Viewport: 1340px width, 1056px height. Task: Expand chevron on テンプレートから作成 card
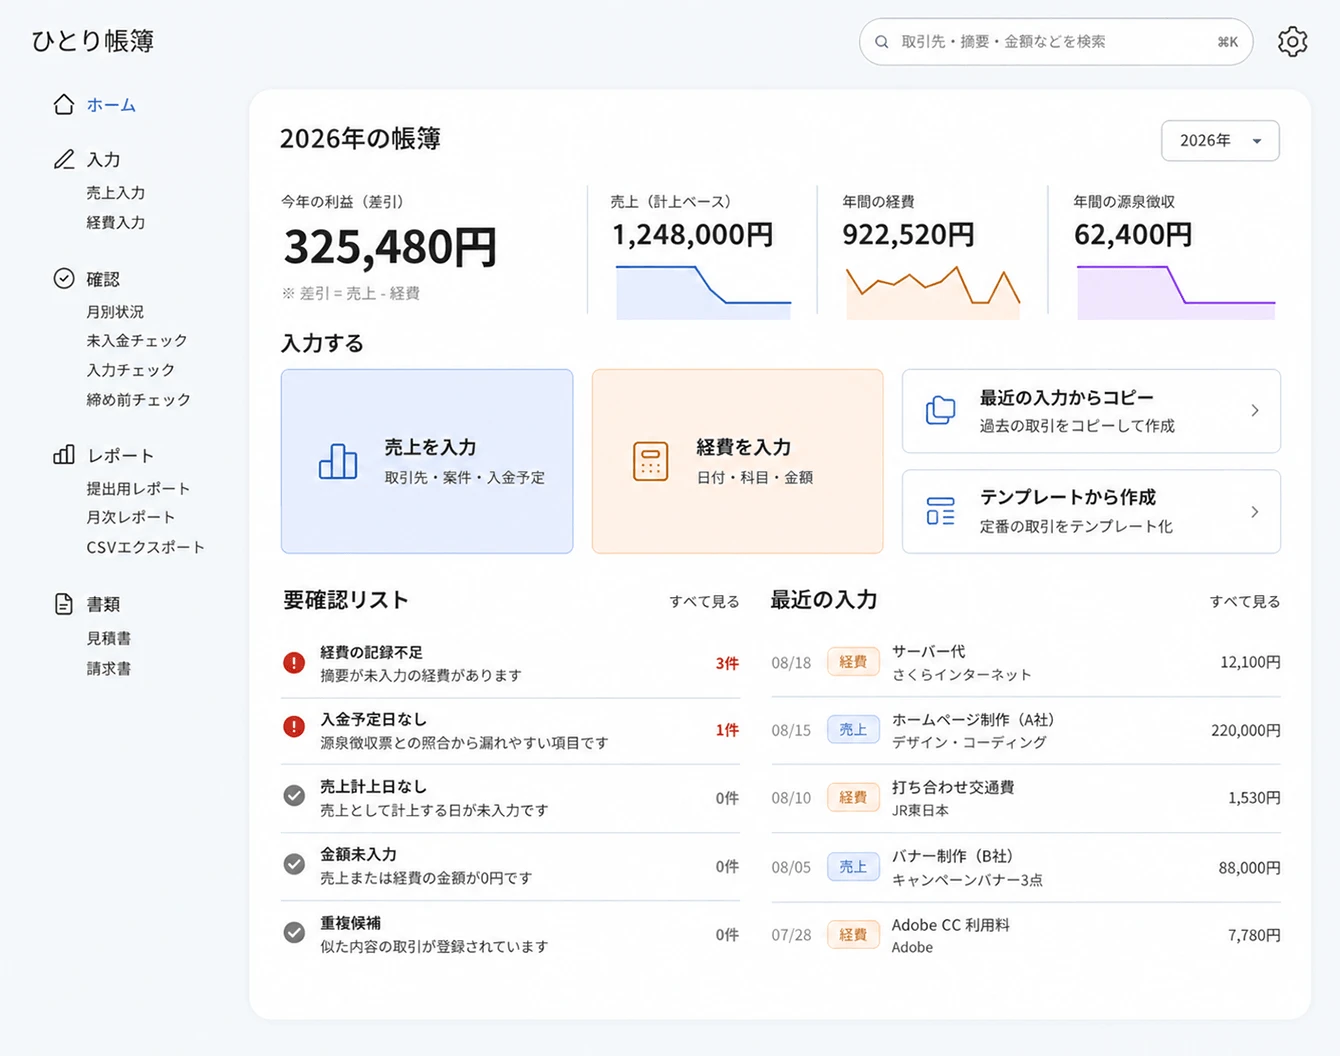pos(1255,512)
